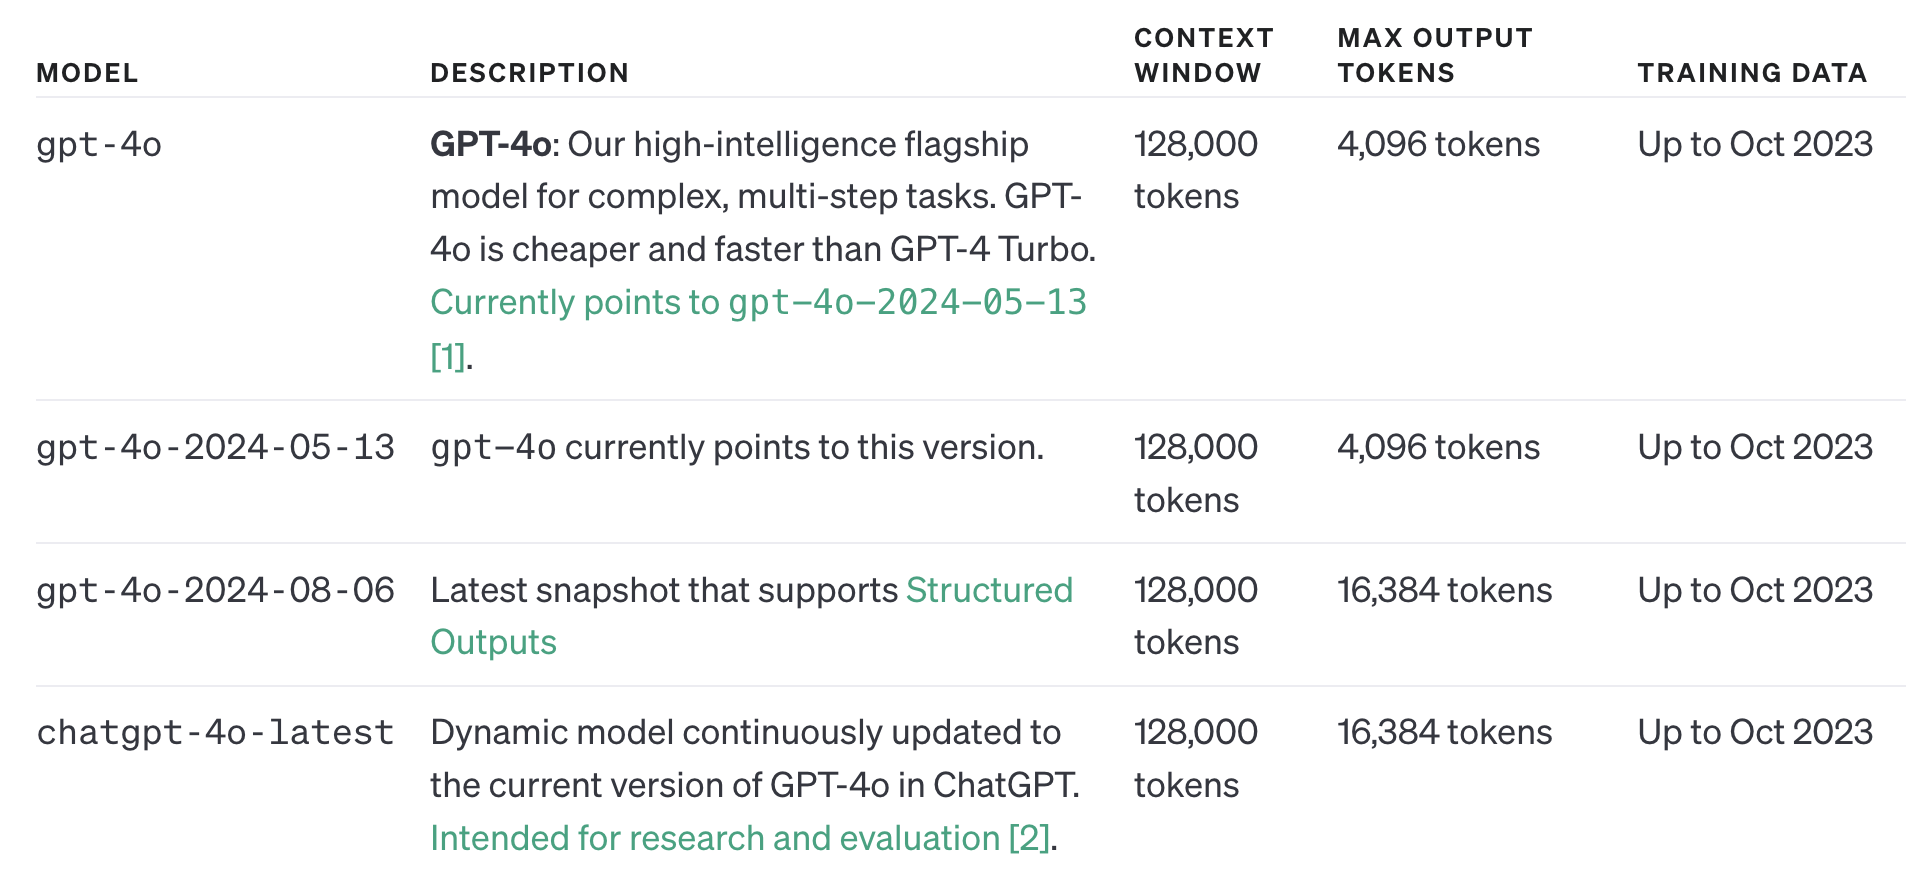The height and width of the screenshot is (890, 1906).
Task: Open the 'Currently points to gpt-4o-2024-05-13' link
Action: click(758, 302)
